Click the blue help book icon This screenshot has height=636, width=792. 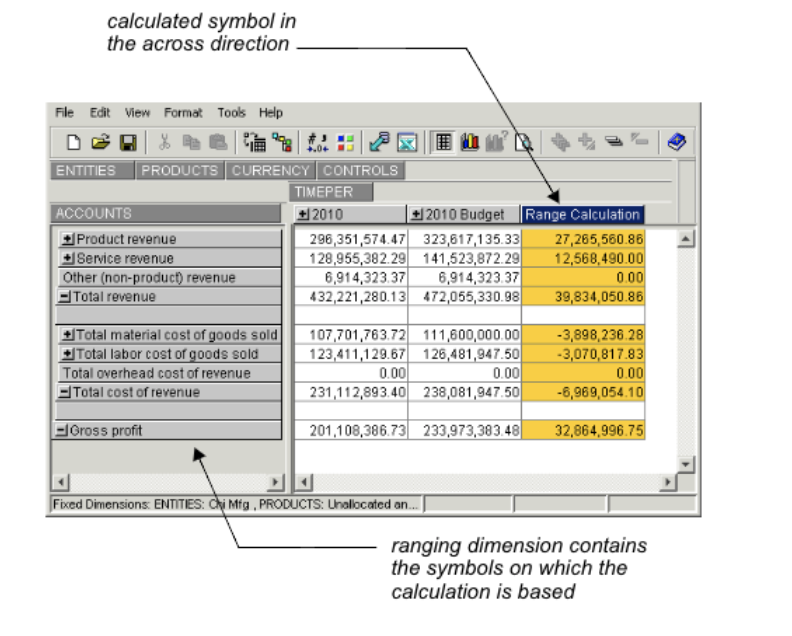(676, 143)
